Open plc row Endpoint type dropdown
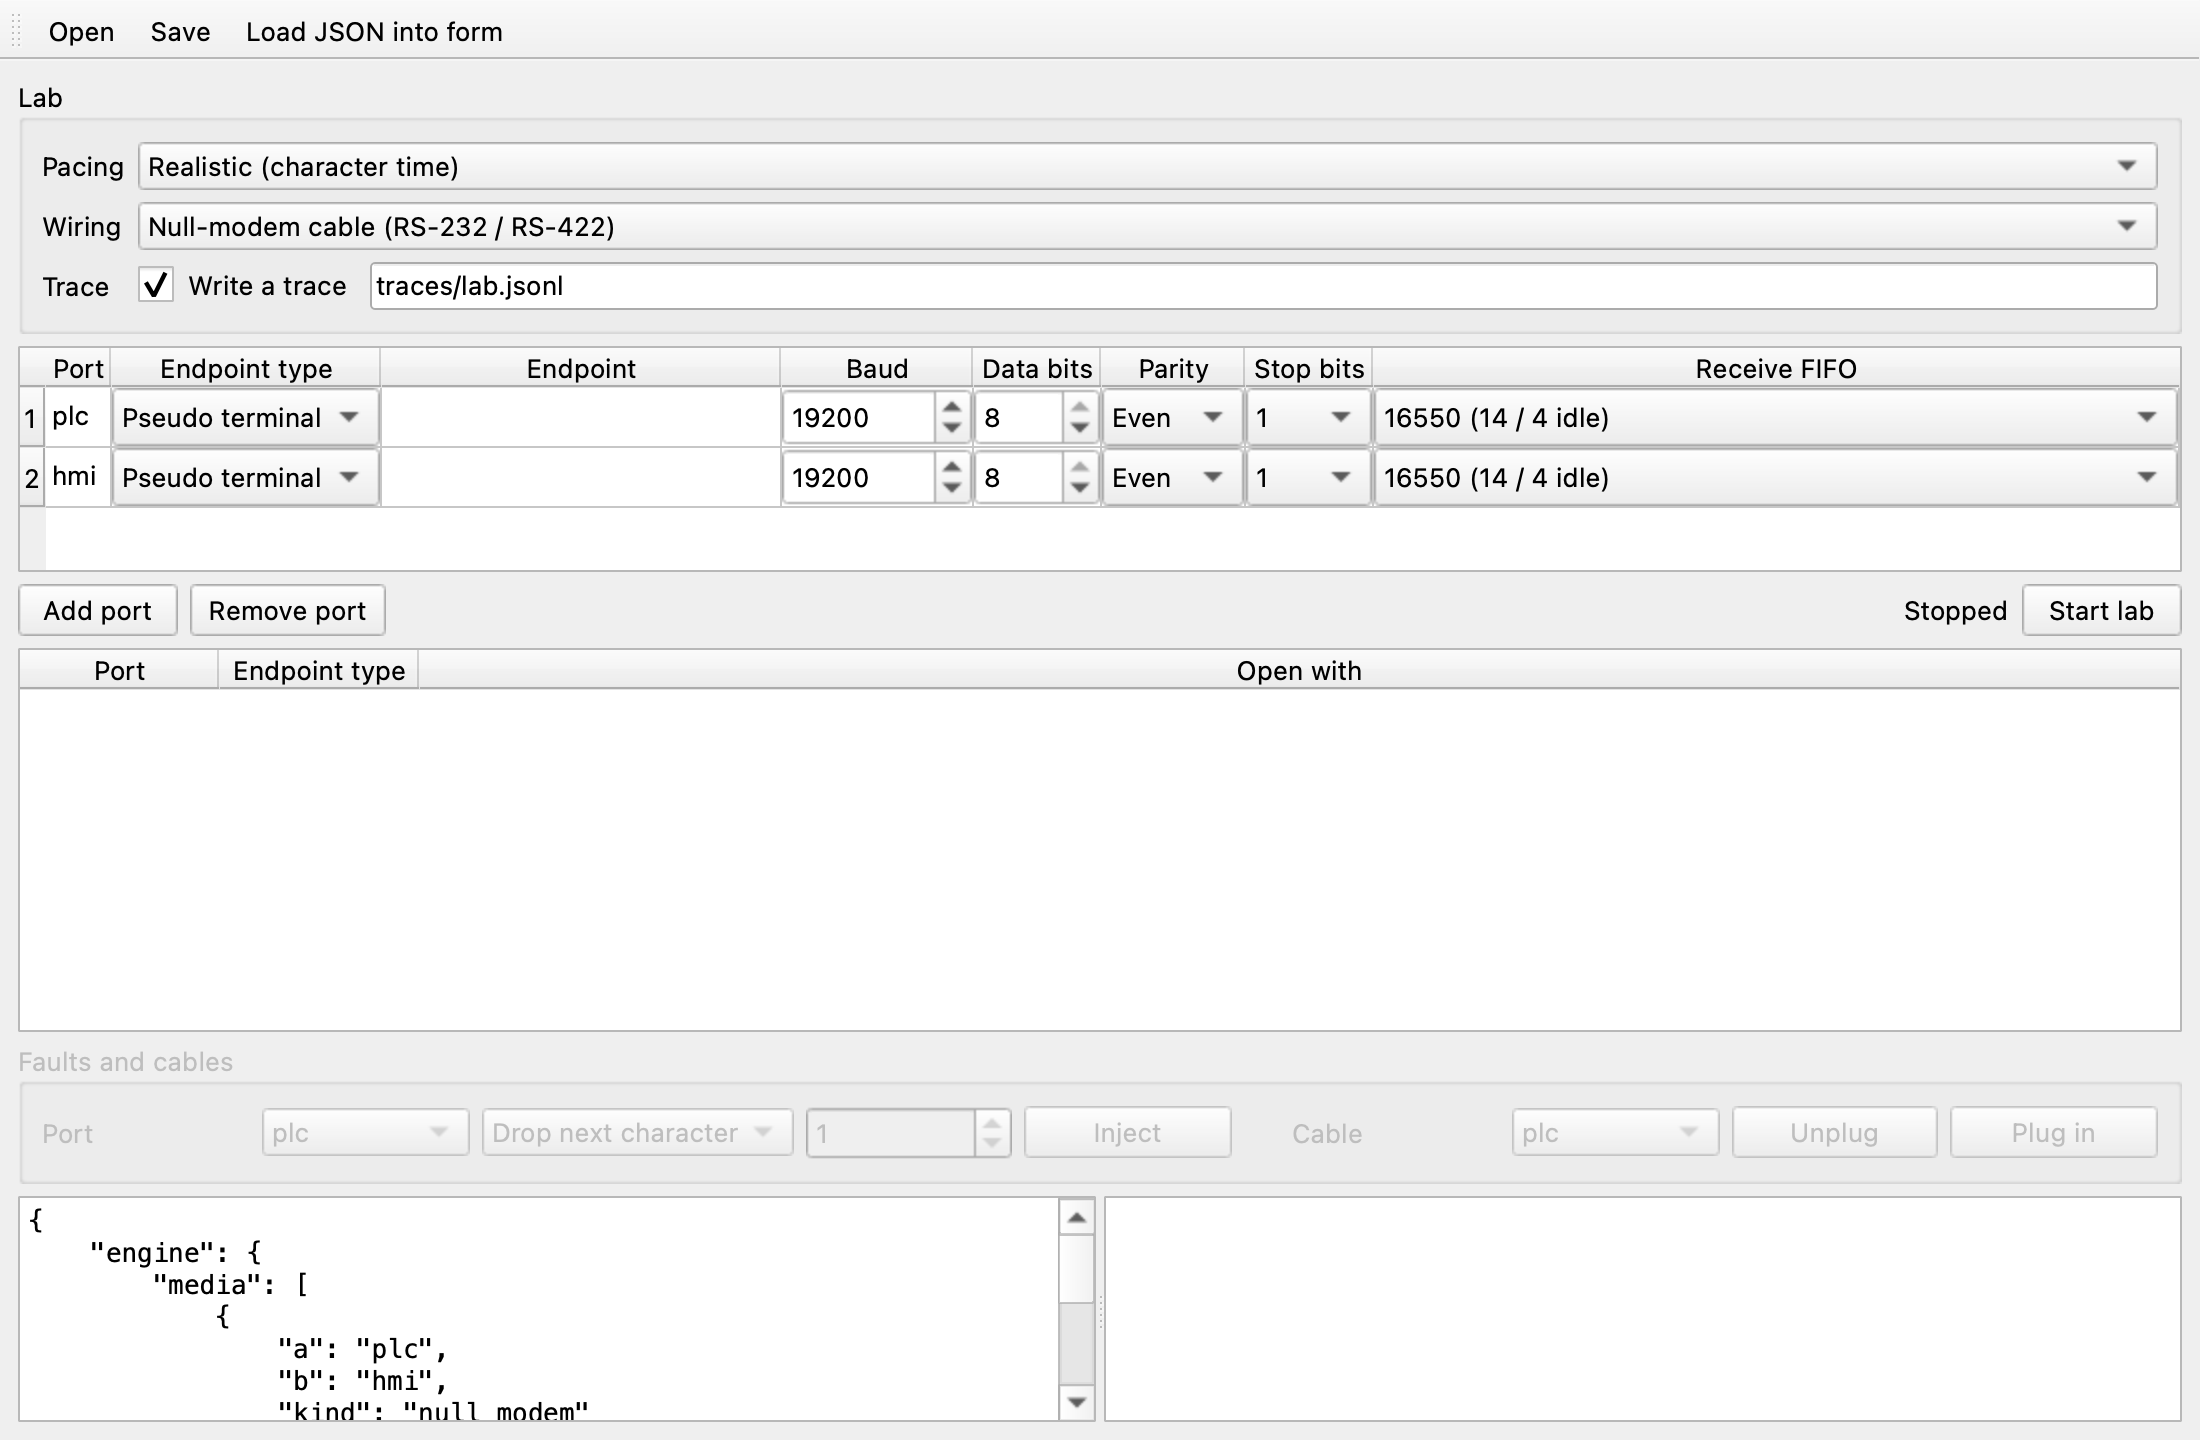The height and width of the screenshot is (1440, 2200). (x=245, y=417)
